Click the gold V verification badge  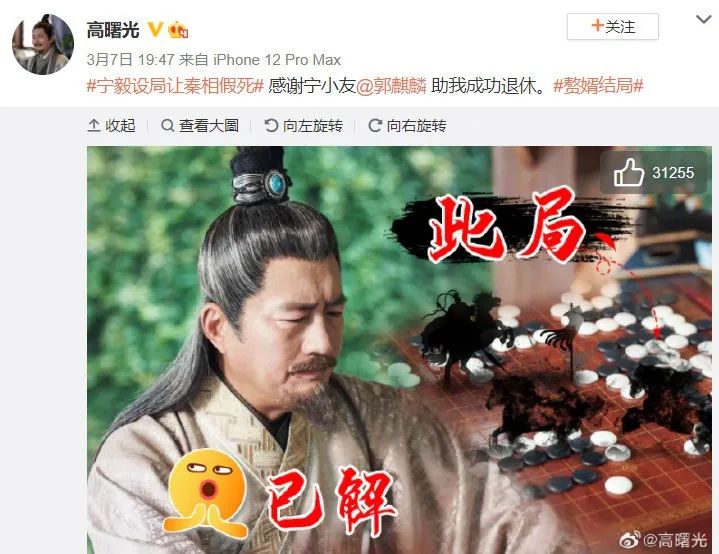[x=155, y=30]
